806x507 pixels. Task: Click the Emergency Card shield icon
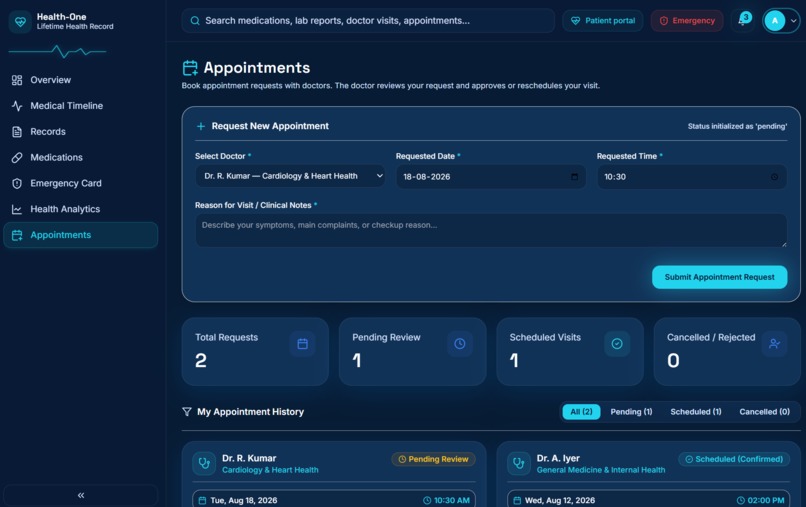[17, 183]
